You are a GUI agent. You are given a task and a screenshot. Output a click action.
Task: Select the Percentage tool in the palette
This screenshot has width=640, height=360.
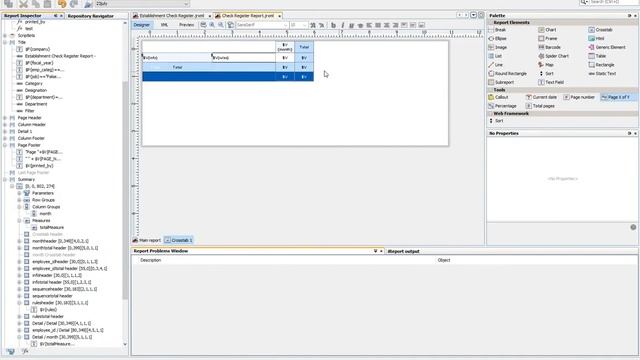502,106
